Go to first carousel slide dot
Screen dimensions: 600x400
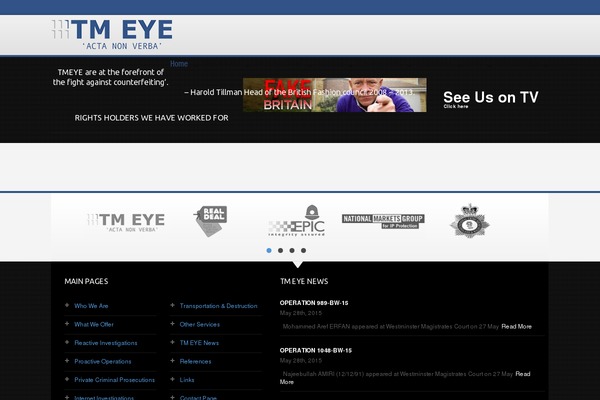coord(269,250)
